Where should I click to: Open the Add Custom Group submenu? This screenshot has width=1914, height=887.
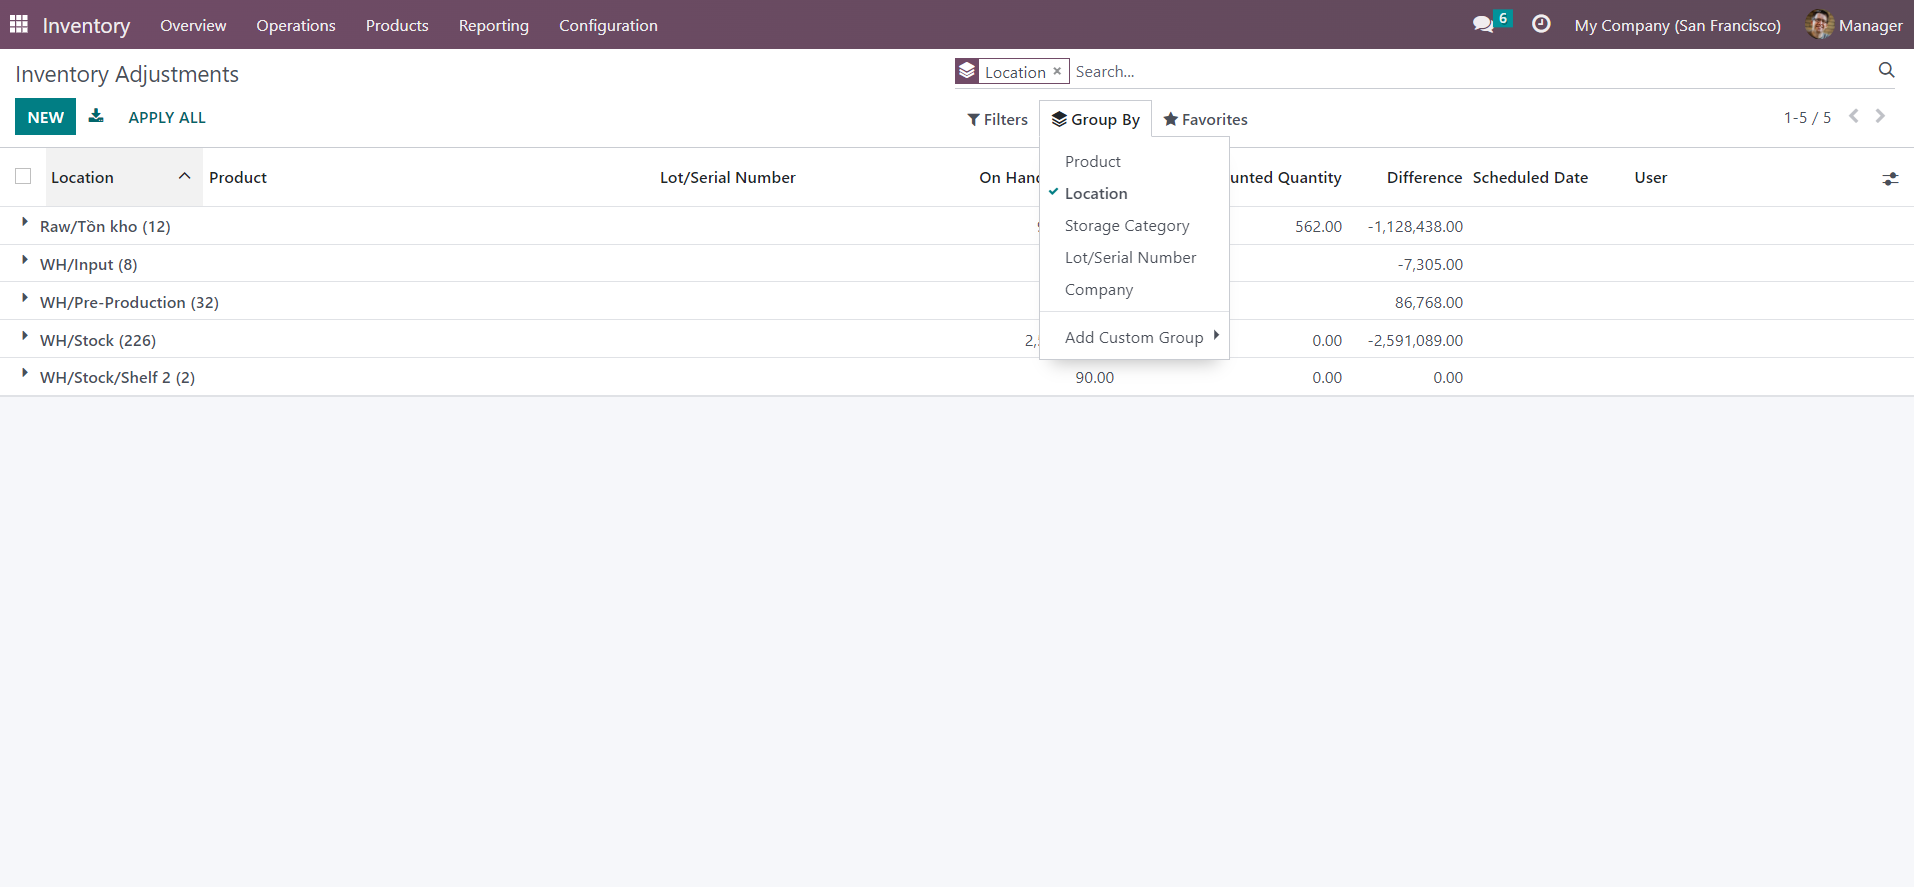tap(1134, 338)
